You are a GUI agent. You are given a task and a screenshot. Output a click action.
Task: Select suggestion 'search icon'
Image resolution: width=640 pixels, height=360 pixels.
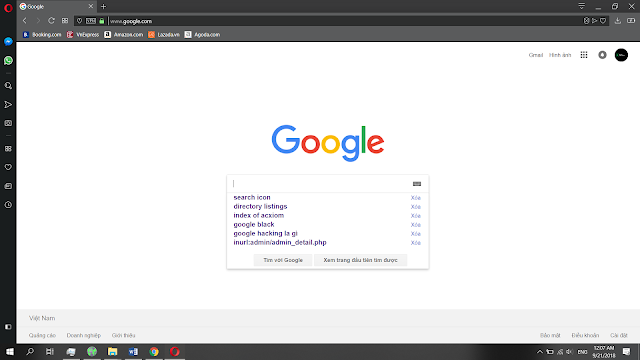coord(252,197)
